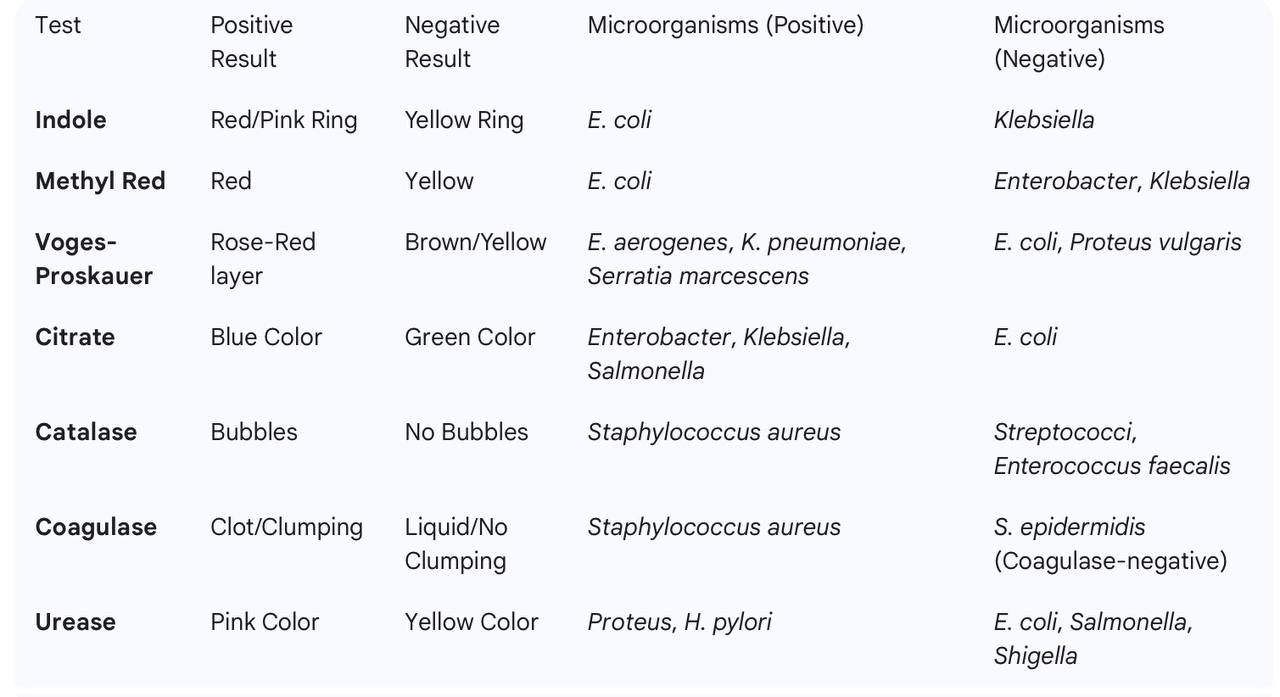Click the 'Test' column header
The width and height of the screenshot is (1280, 697).
pyautogui.click(x=58, y=25)
